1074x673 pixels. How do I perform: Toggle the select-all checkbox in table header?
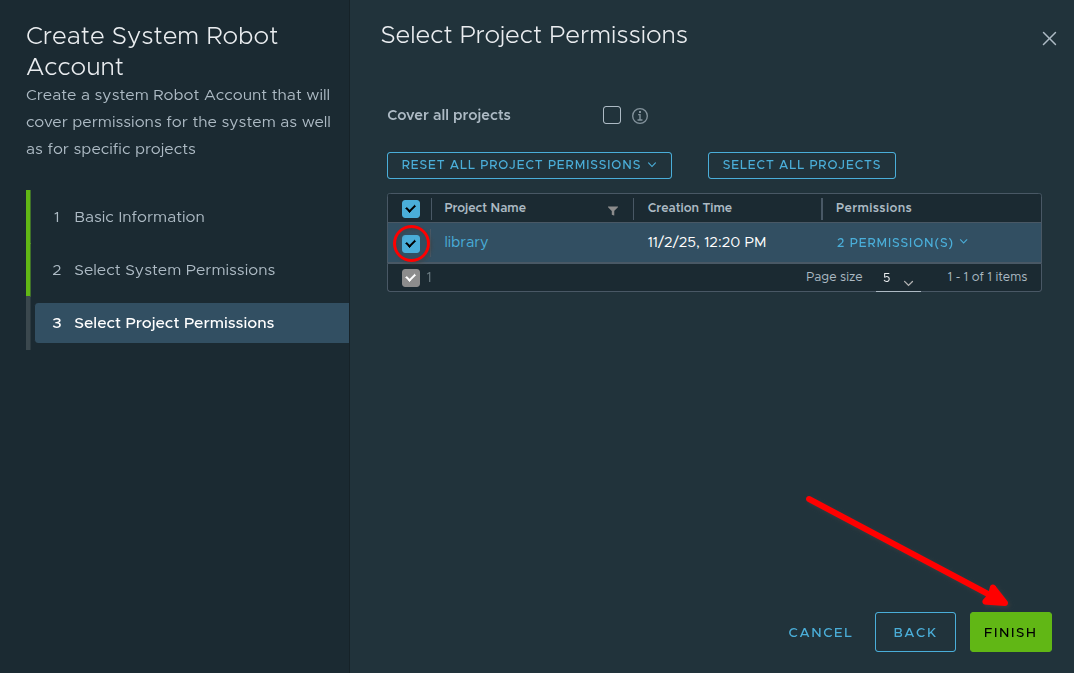point(411,208)
